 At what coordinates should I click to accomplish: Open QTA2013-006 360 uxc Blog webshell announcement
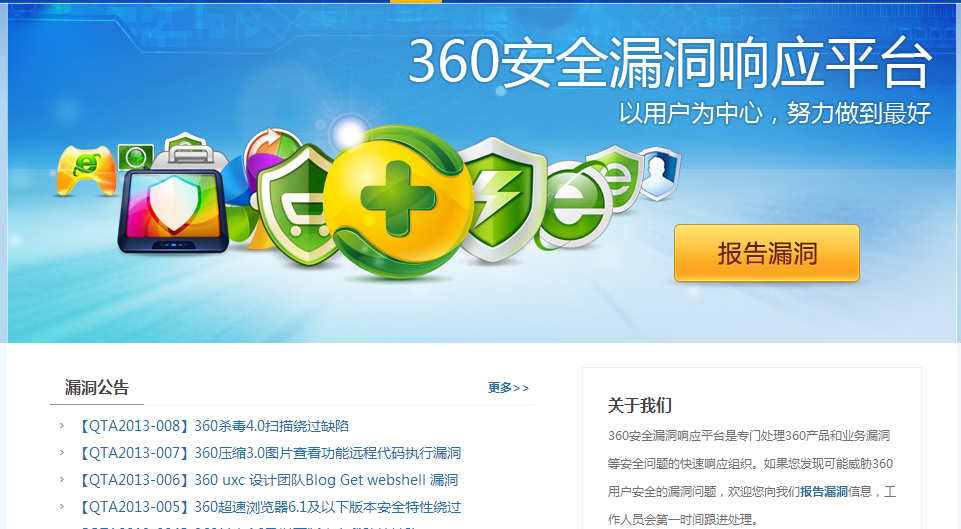click(268, 480)
